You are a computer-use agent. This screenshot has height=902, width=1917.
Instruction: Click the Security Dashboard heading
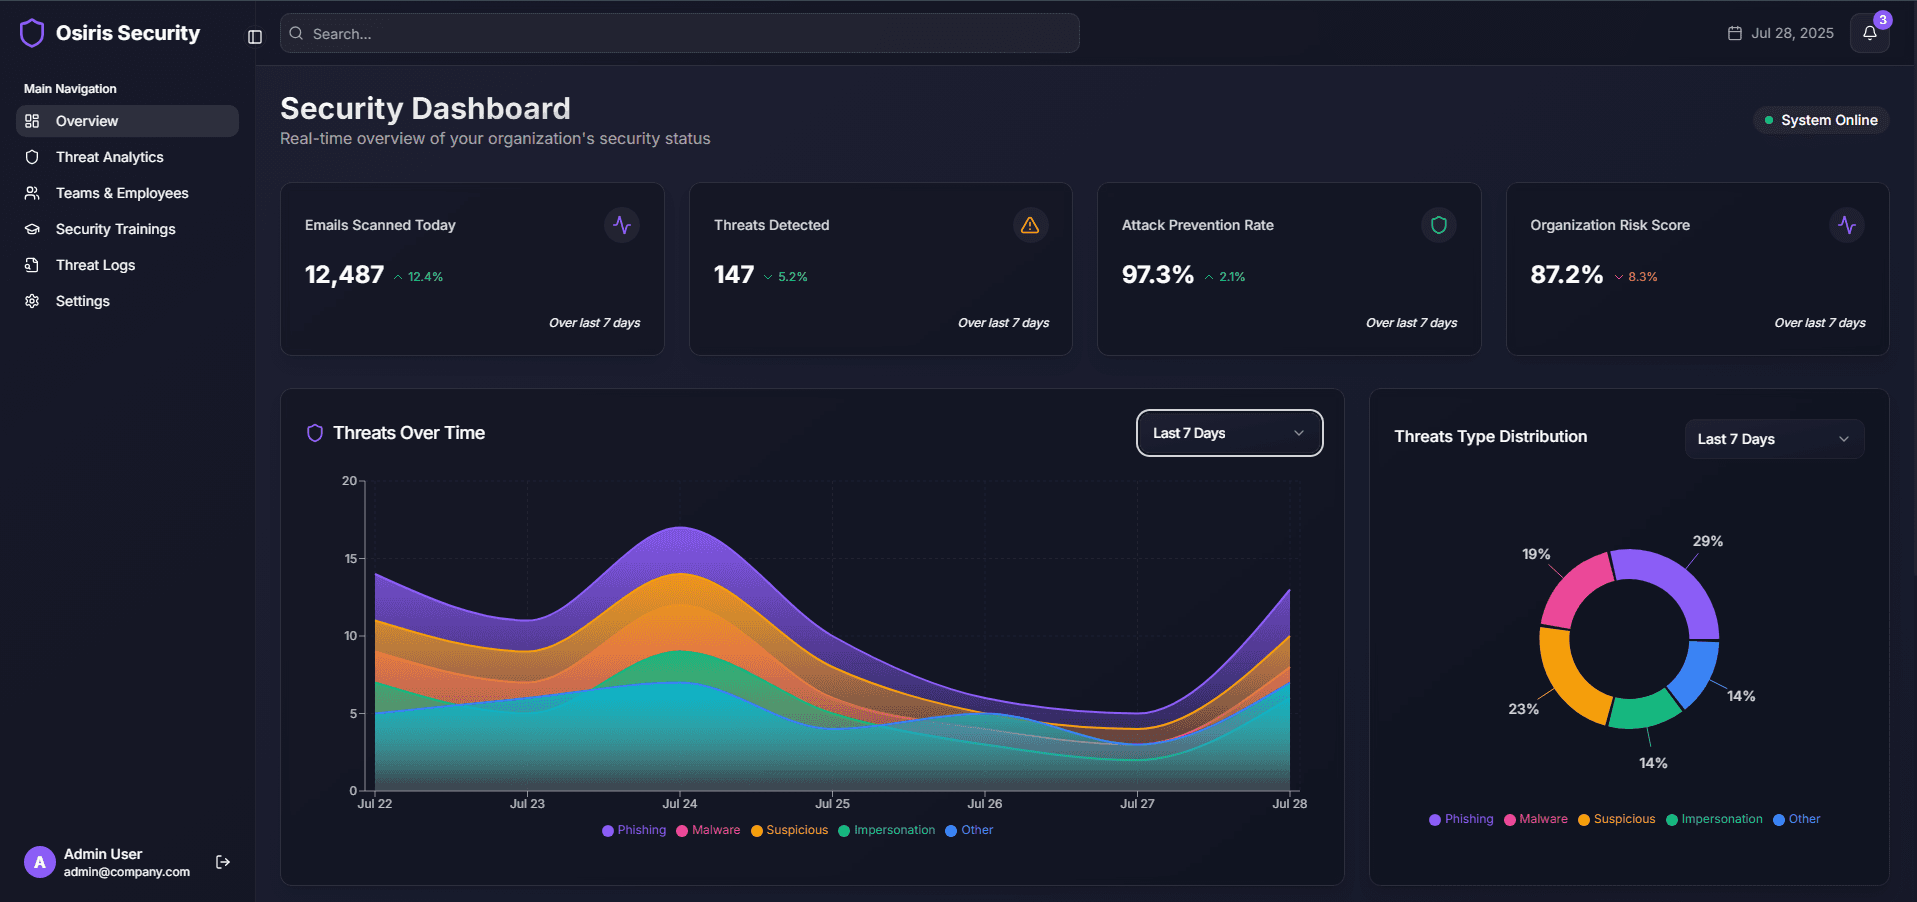click(x=425, y=108)
